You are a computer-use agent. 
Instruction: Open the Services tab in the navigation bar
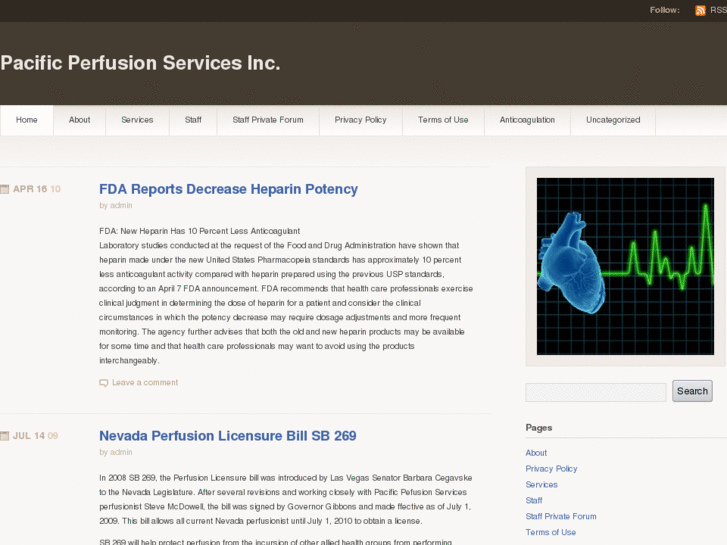pos(137,120)
